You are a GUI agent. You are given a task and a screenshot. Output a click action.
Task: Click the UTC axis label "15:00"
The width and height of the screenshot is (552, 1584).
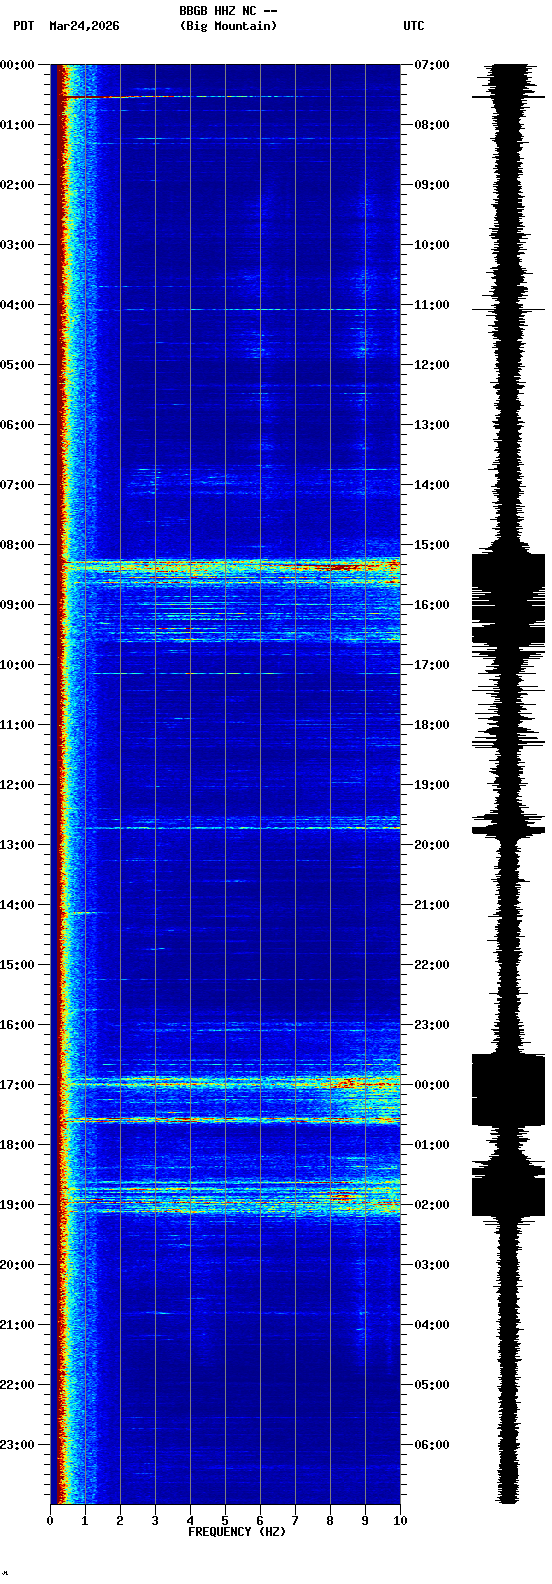tap(431, 545)
